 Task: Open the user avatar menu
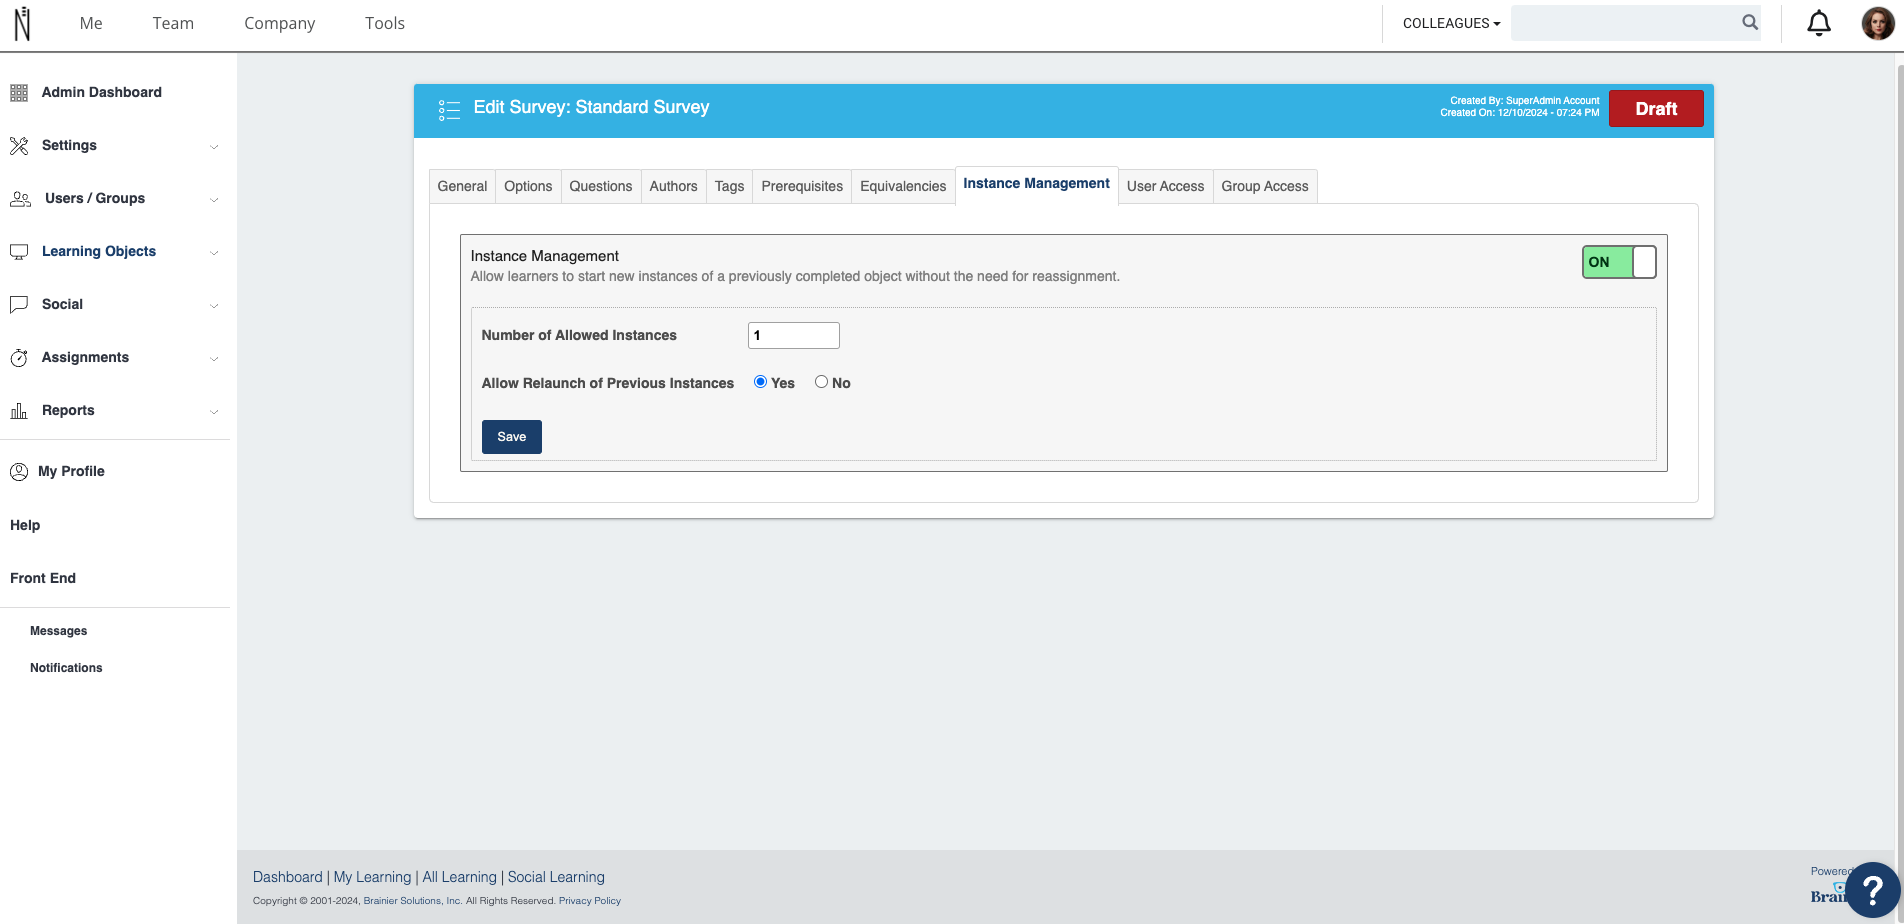point(1878,23)
